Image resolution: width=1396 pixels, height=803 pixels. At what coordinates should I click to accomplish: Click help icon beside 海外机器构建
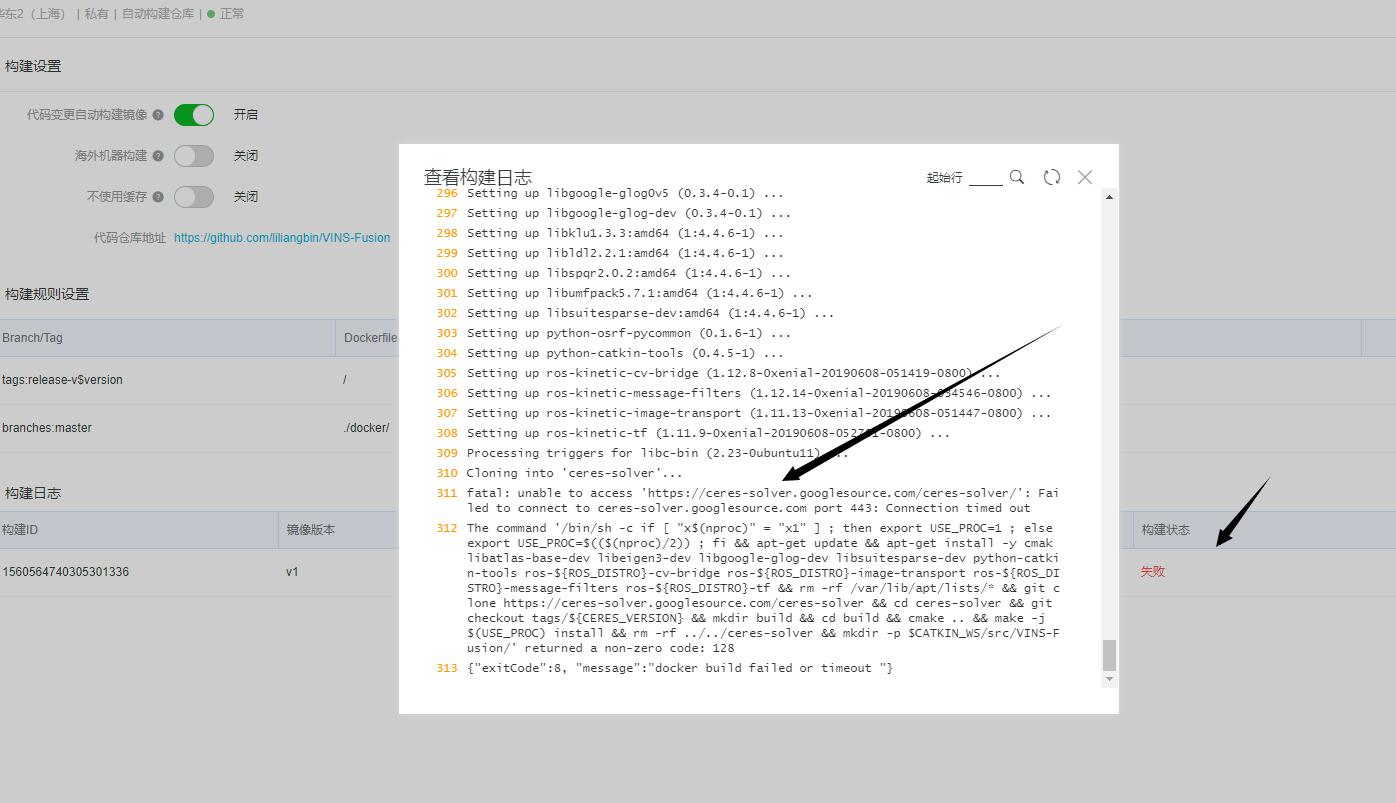tap(158, 156)
